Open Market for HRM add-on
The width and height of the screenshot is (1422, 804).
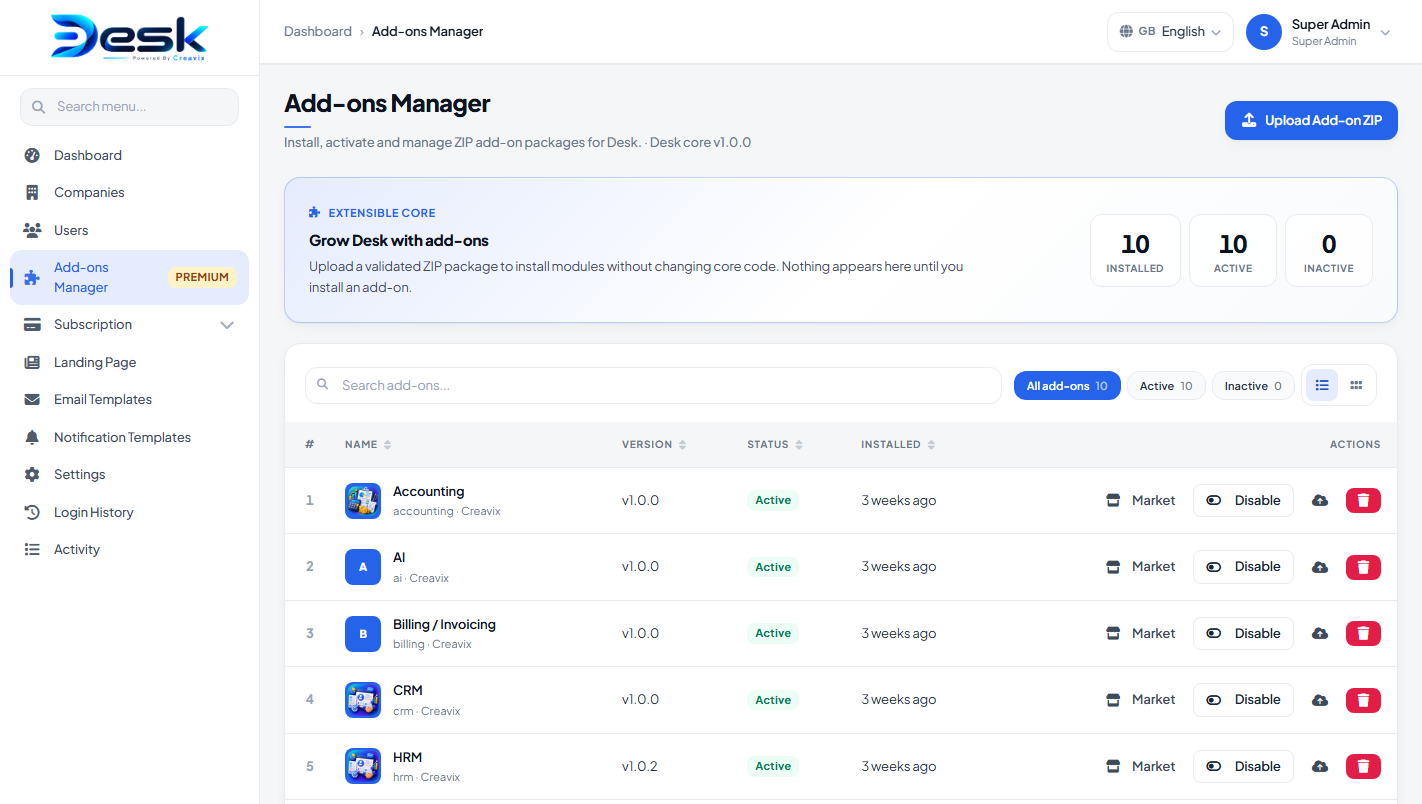pyautogui.click(x=1140, y=766)
